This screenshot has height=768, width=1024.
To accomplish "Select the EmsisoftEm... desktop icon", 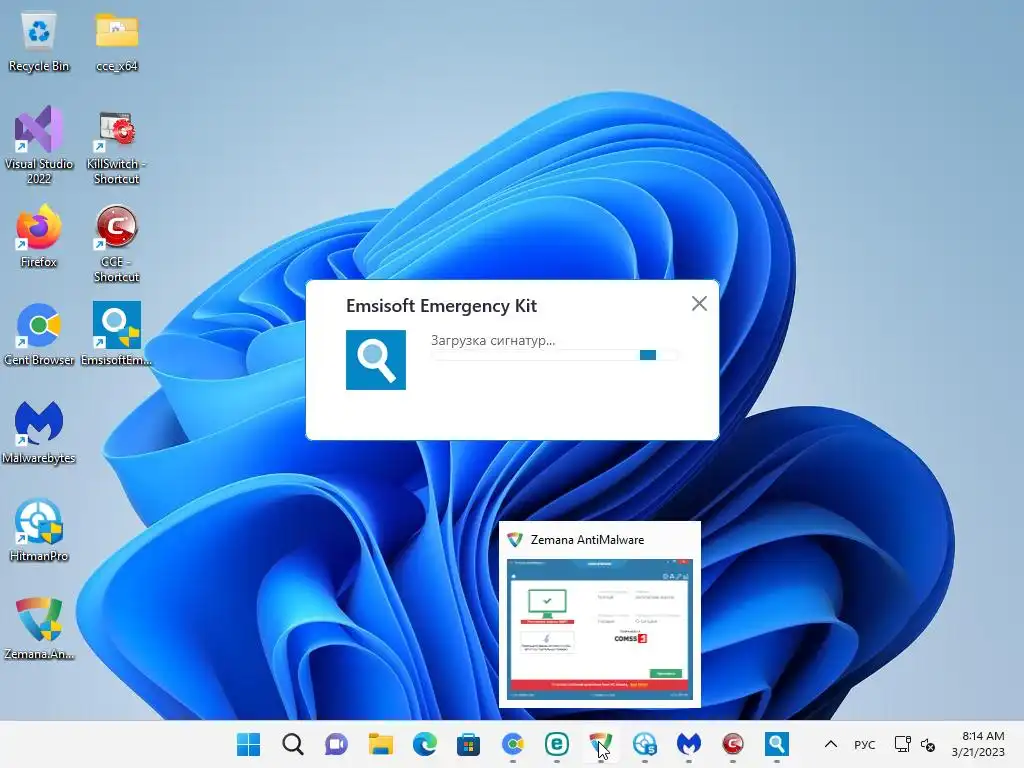I will point(117,334).
